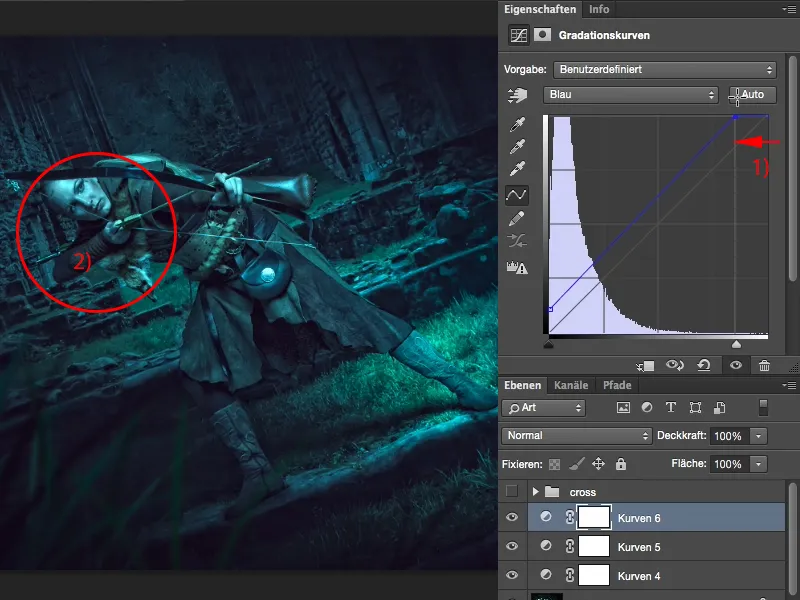Lock position move icon
The width and height of the screenshot is (800, 600).
(598, 464)
